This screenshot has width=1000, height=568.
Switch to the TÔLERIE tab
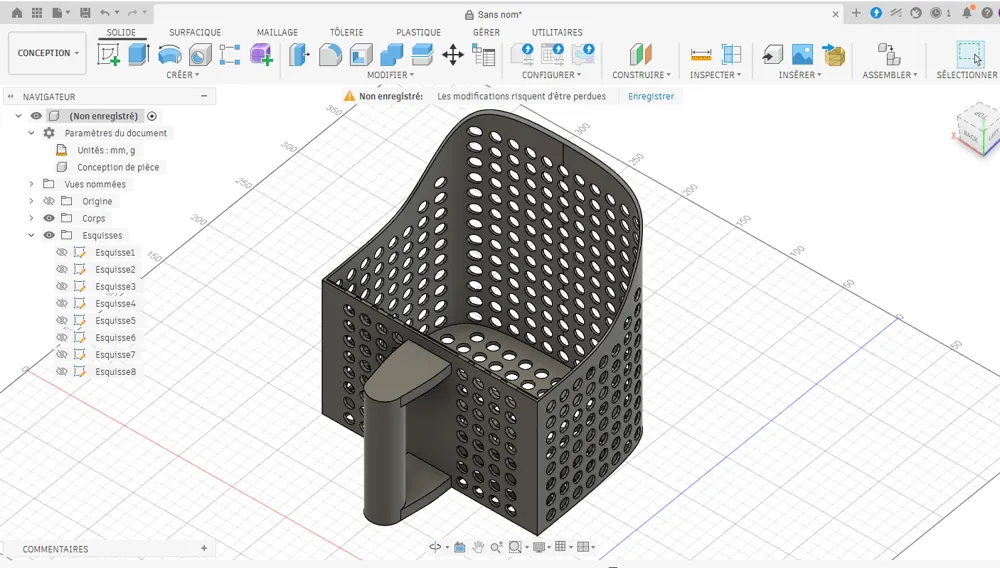coord(346,32)
